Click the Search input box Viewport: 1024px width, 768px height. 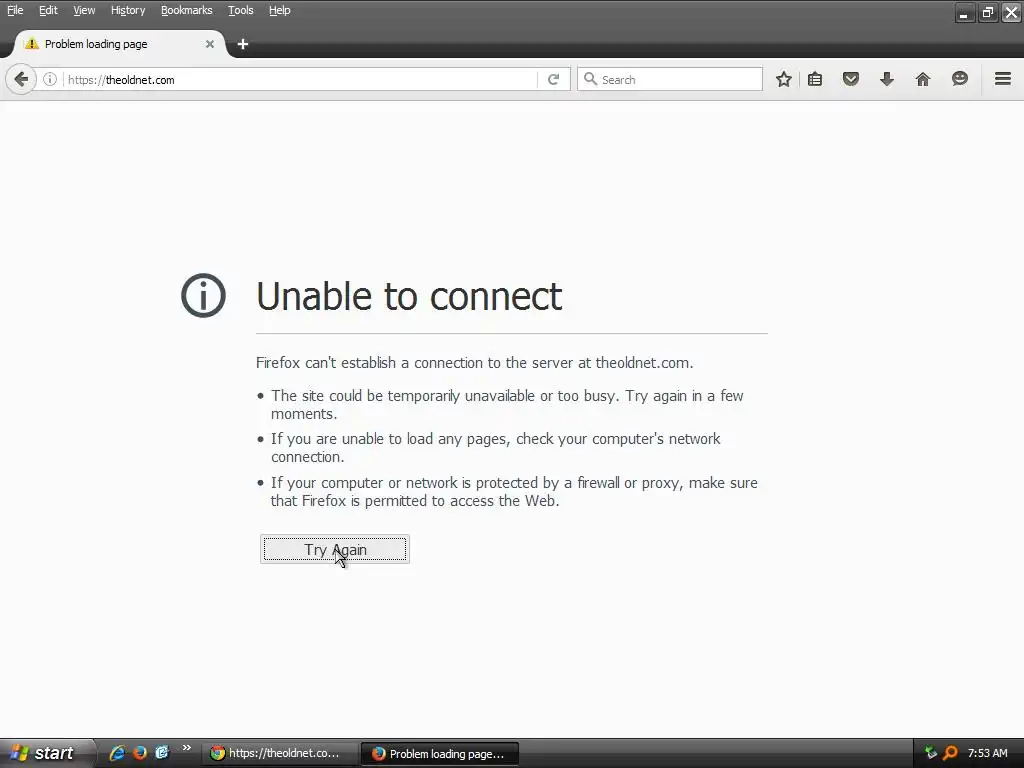(670, 80)
